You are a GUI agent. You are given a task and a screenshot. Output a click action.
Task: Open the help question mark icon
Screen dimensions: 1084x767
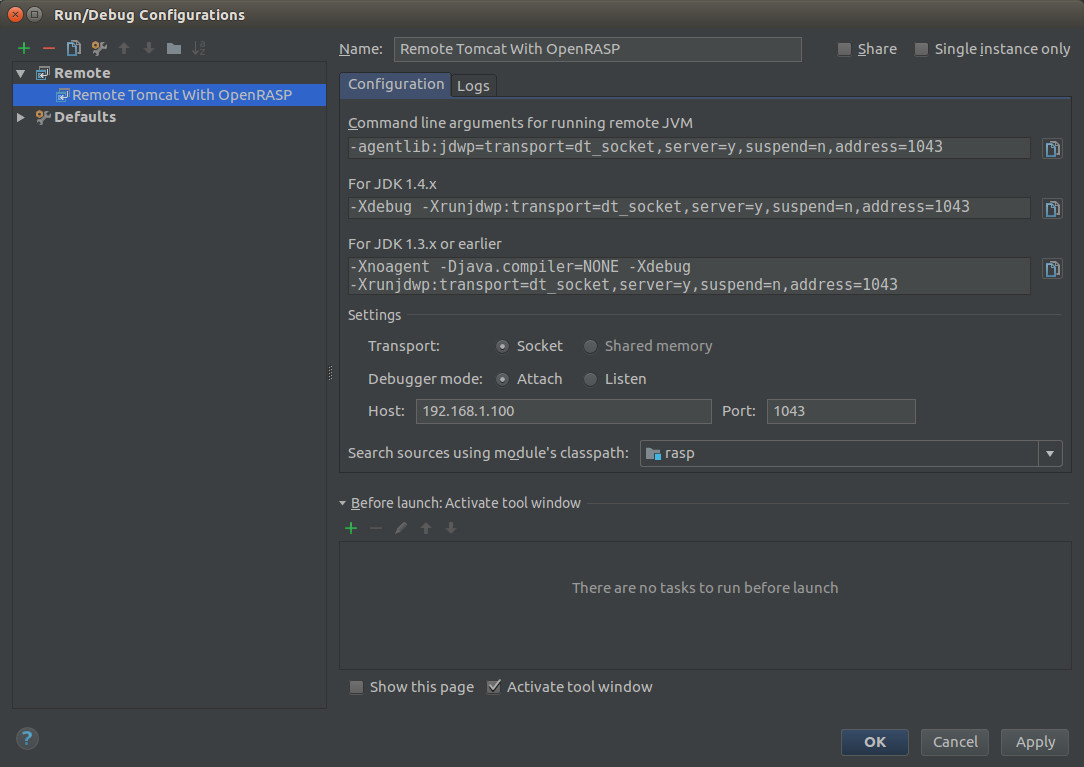pos(27,739)
